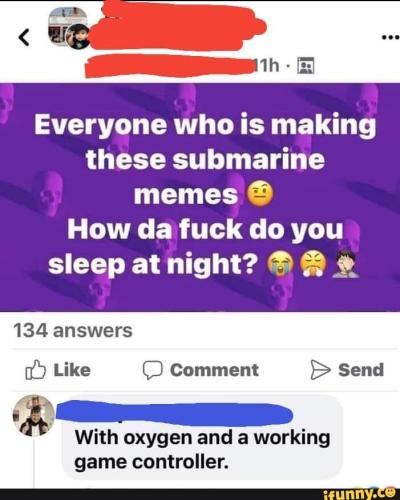Go back using the left chevron arrow

(x=24, y=37)
